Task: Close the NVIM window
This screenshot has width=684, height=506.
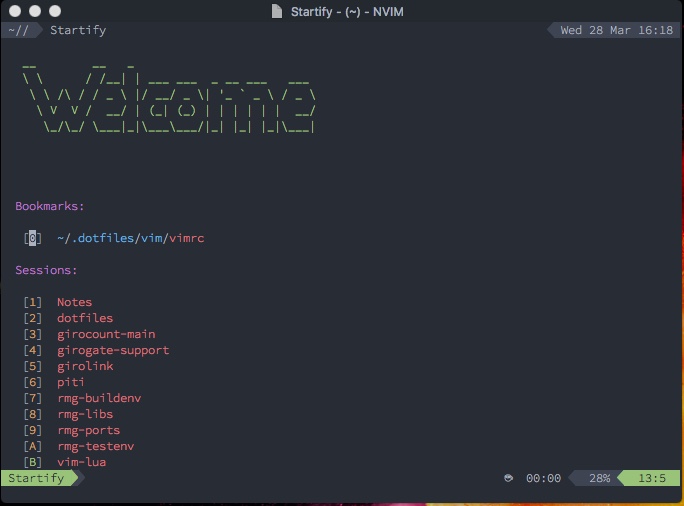Action: [x=15, y=11]
